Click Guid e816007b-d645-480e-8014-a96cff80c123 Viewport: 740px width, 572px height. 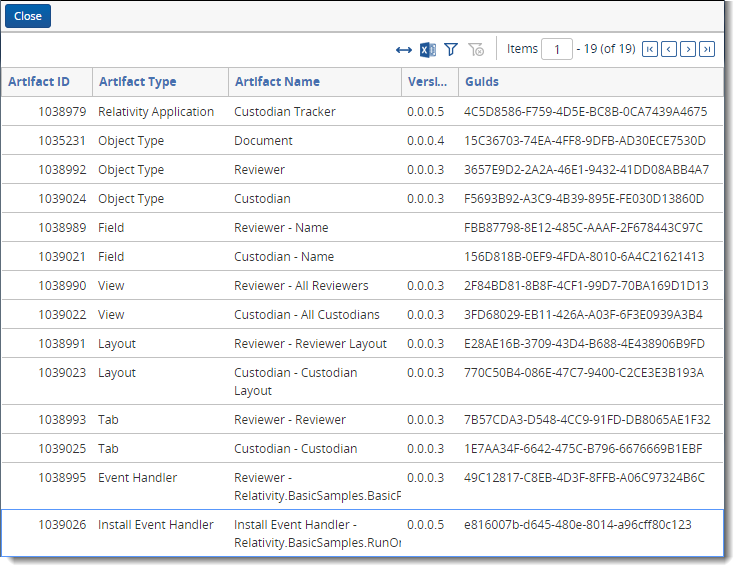point(578,525)
